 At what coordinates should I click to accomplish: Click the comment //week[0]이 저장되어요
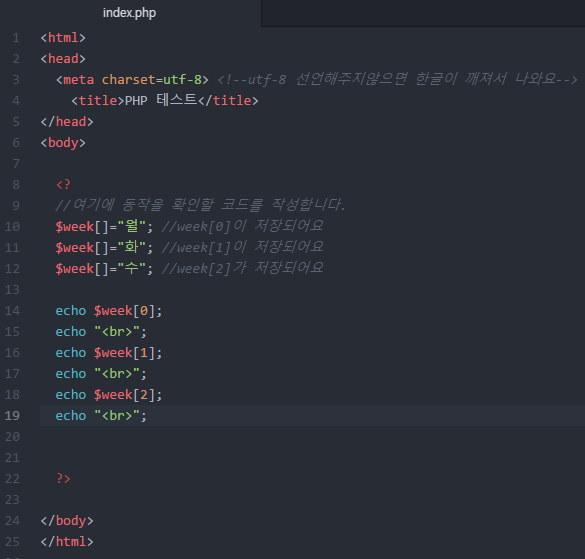(x=243, y=226)
